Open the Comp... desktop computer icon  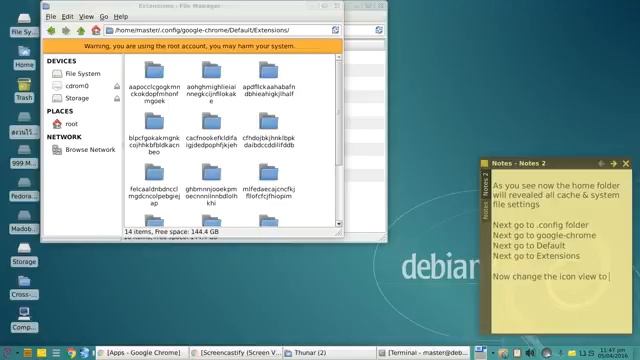coord(24,320)
